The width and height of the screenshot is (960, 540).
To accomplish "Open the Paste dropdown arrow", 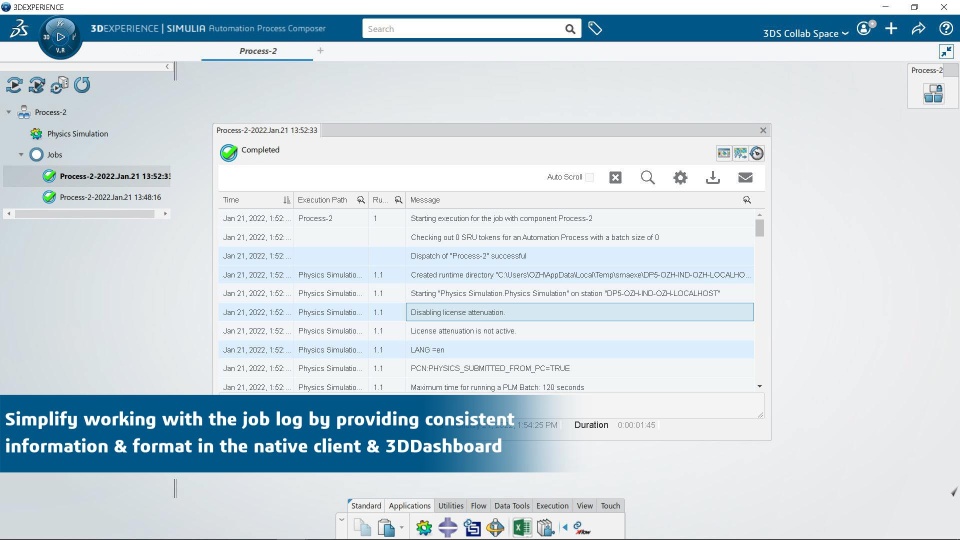I will coord(402,527).
